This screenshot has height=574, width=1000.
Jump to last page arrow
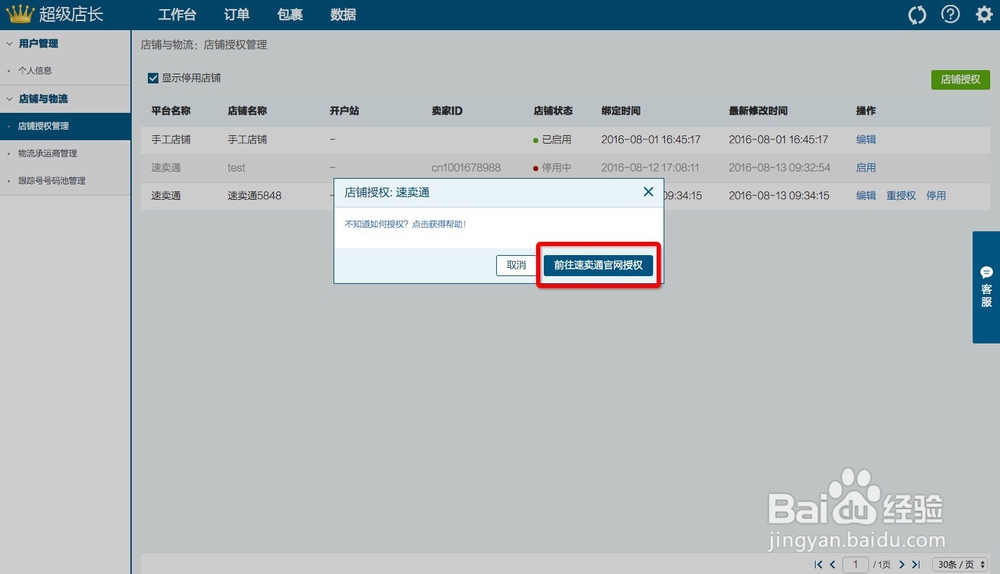click(916, 564)
